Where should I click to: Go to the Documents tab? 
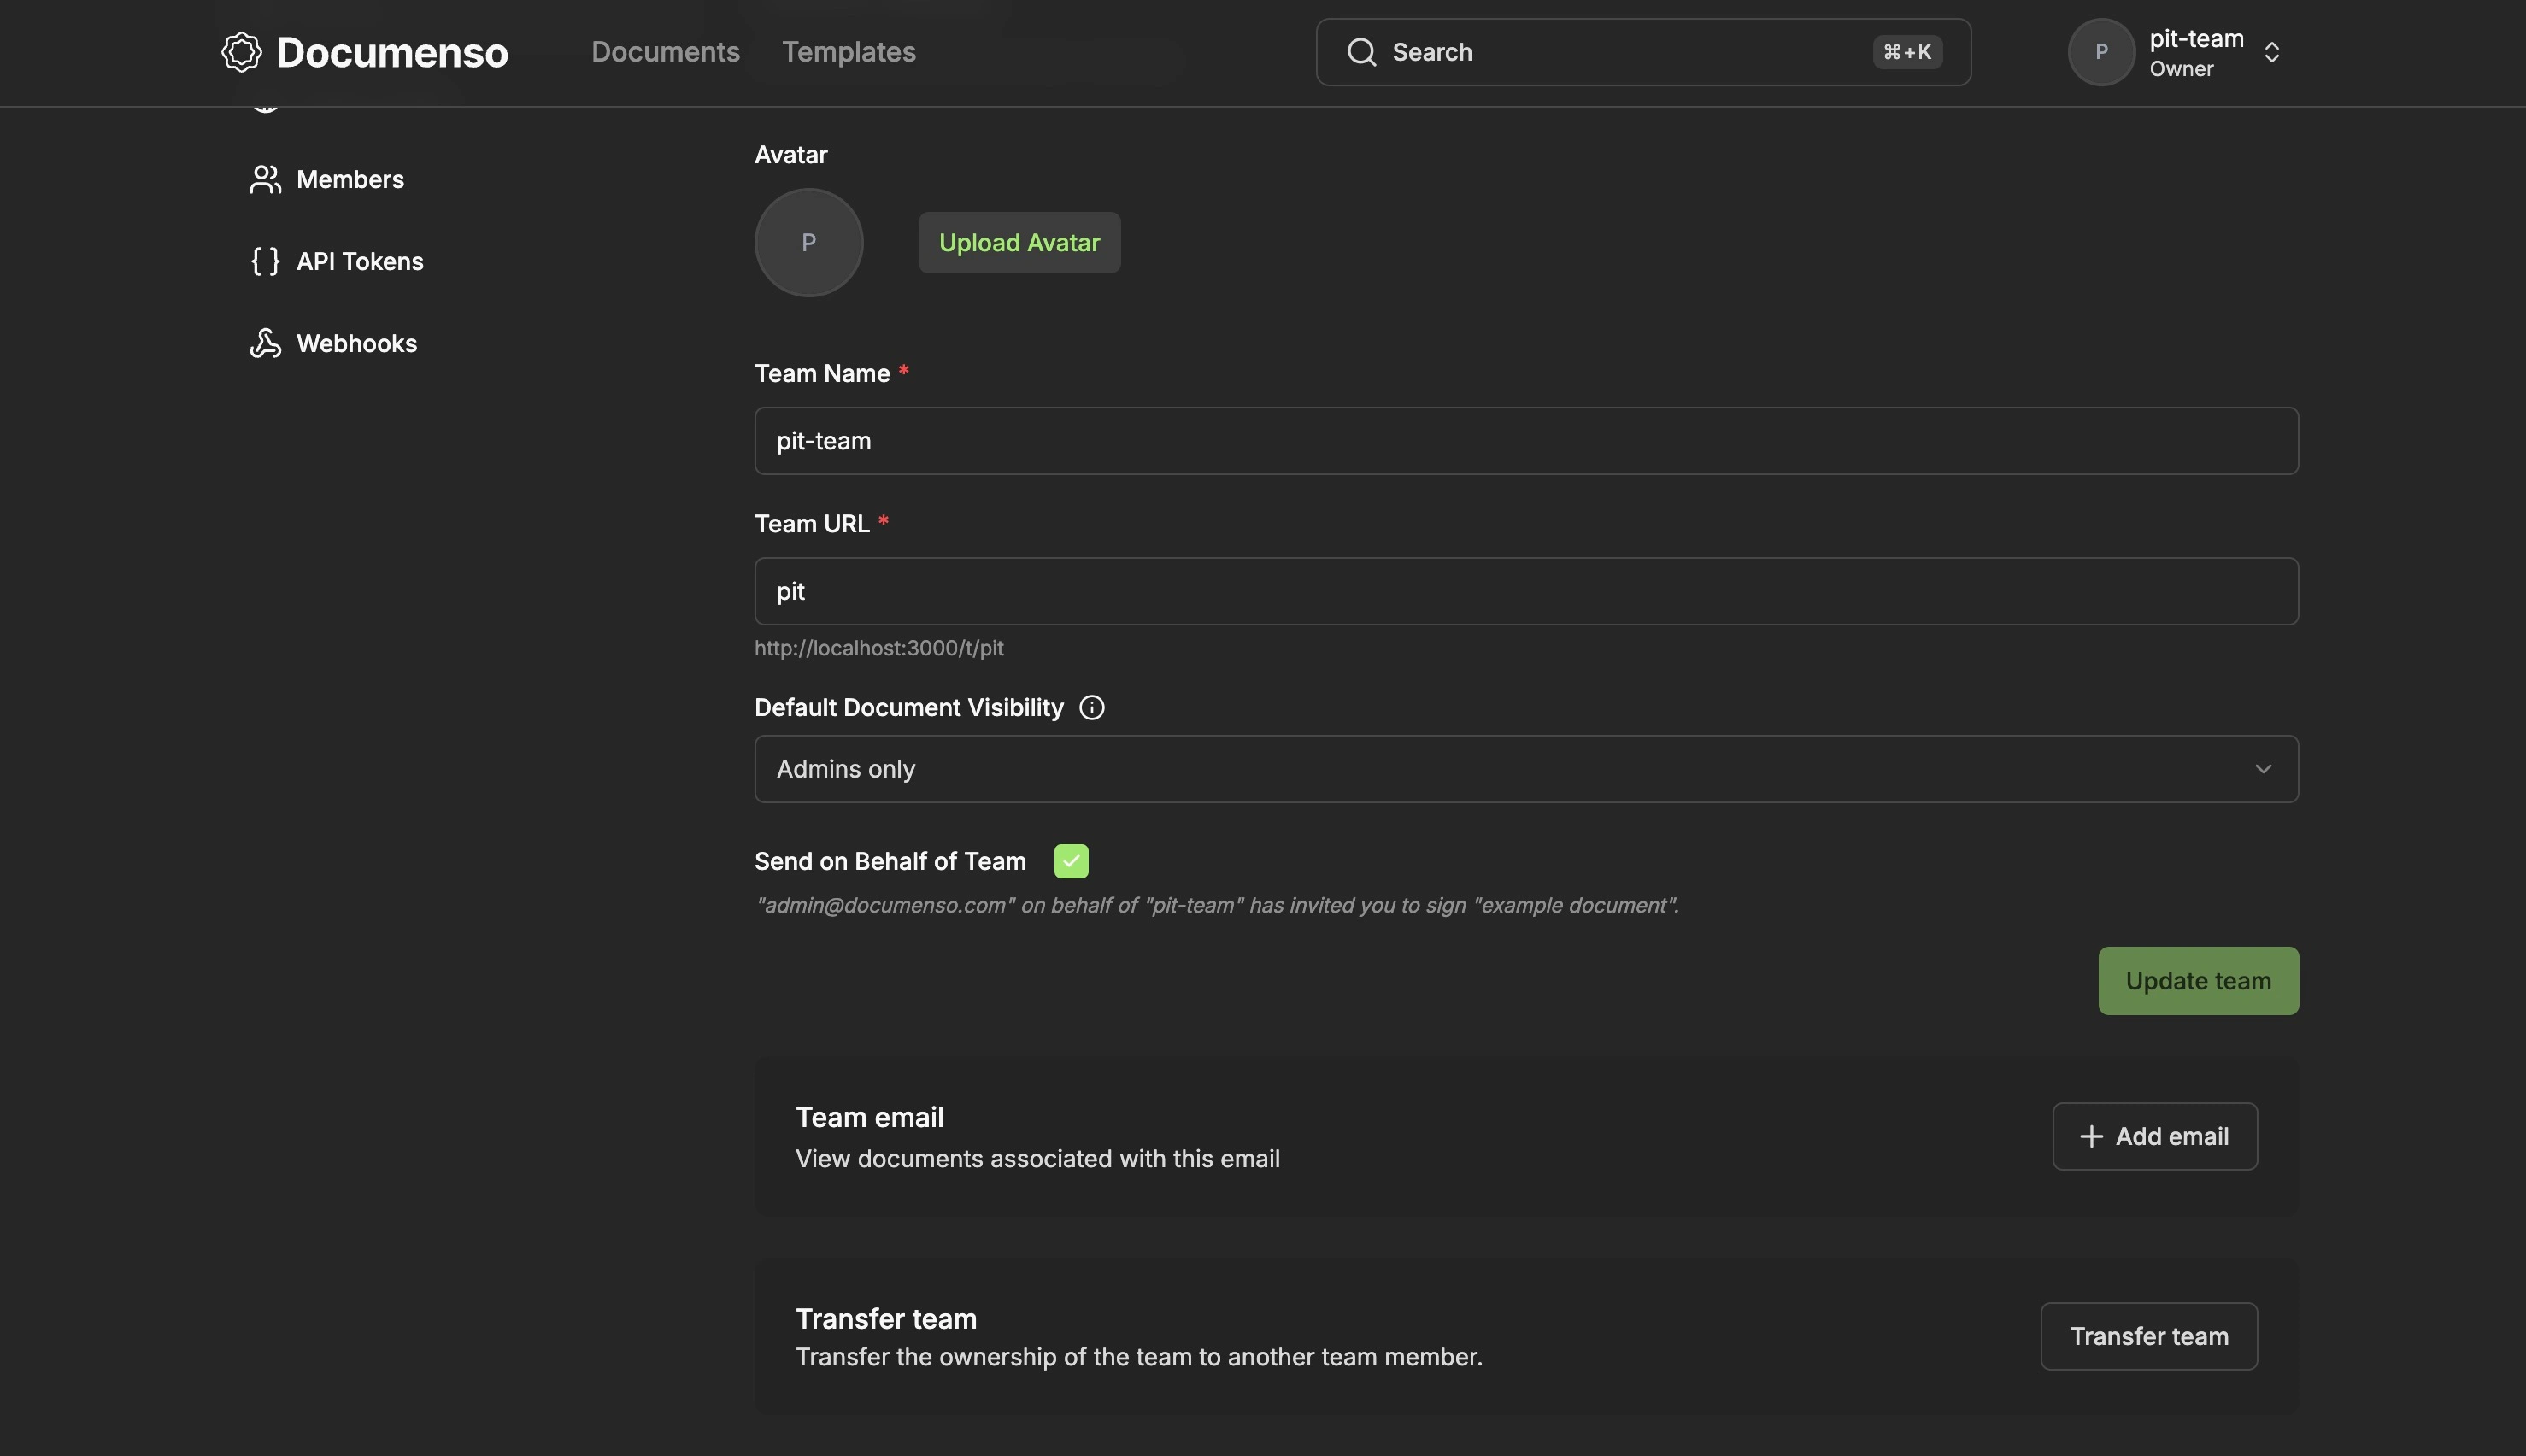point(665,52)
